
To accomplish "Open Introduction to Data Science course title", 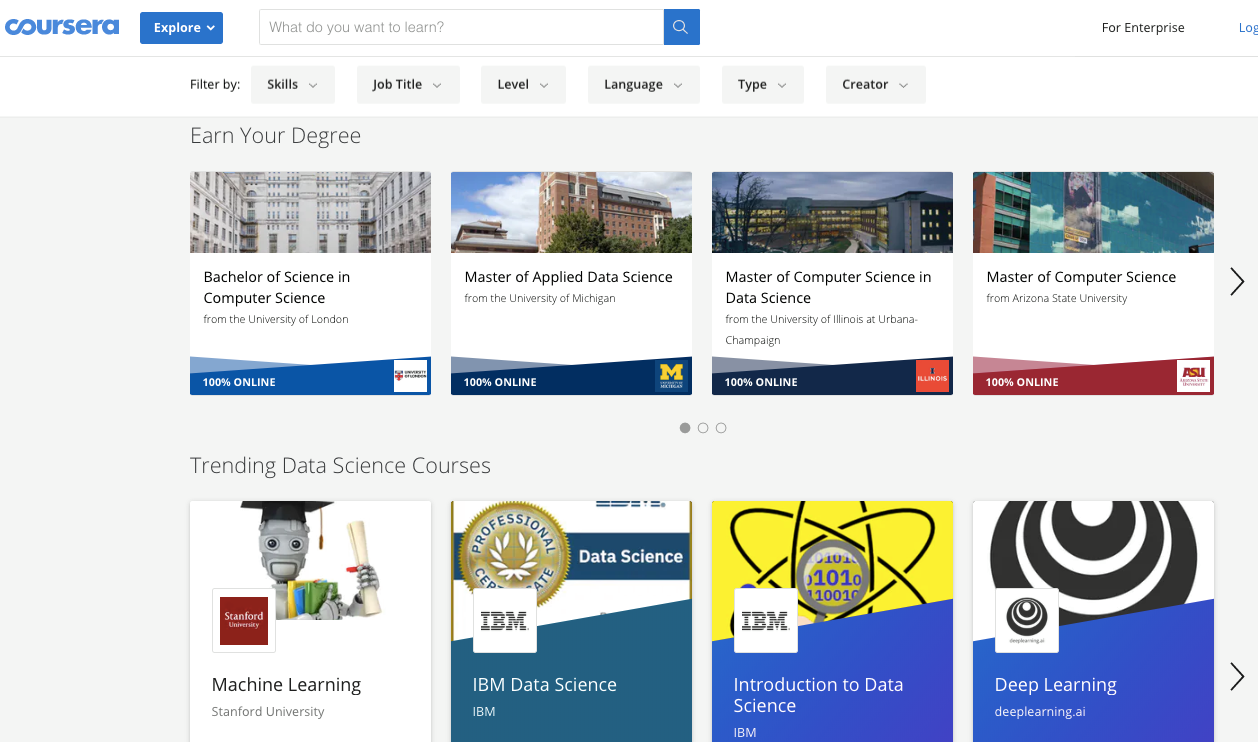I will (818, 695).
